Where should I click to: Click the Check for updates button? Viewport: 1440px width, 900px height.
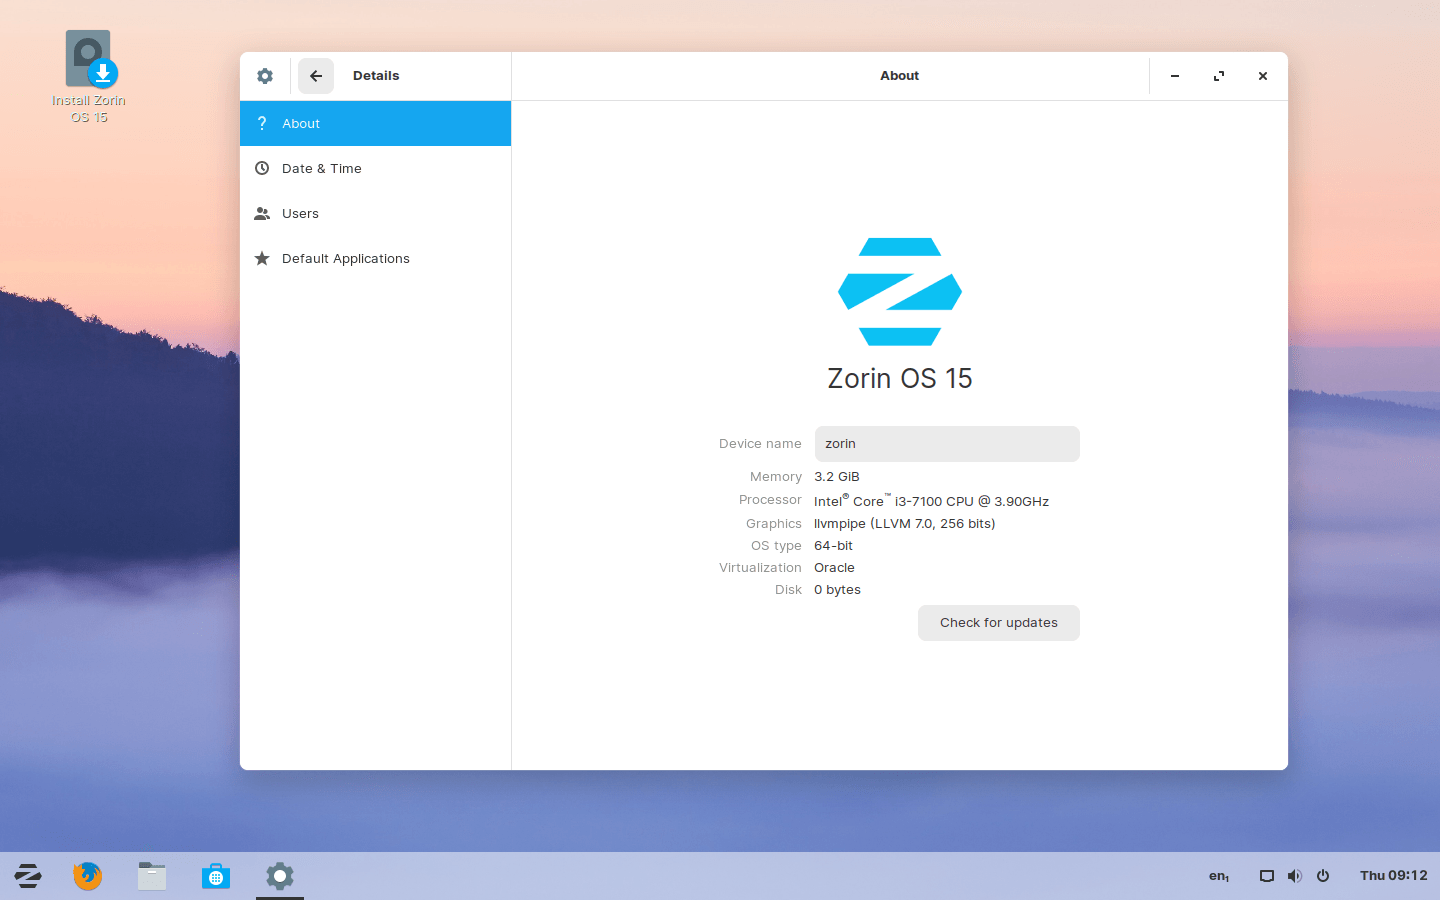pos(998,622)
